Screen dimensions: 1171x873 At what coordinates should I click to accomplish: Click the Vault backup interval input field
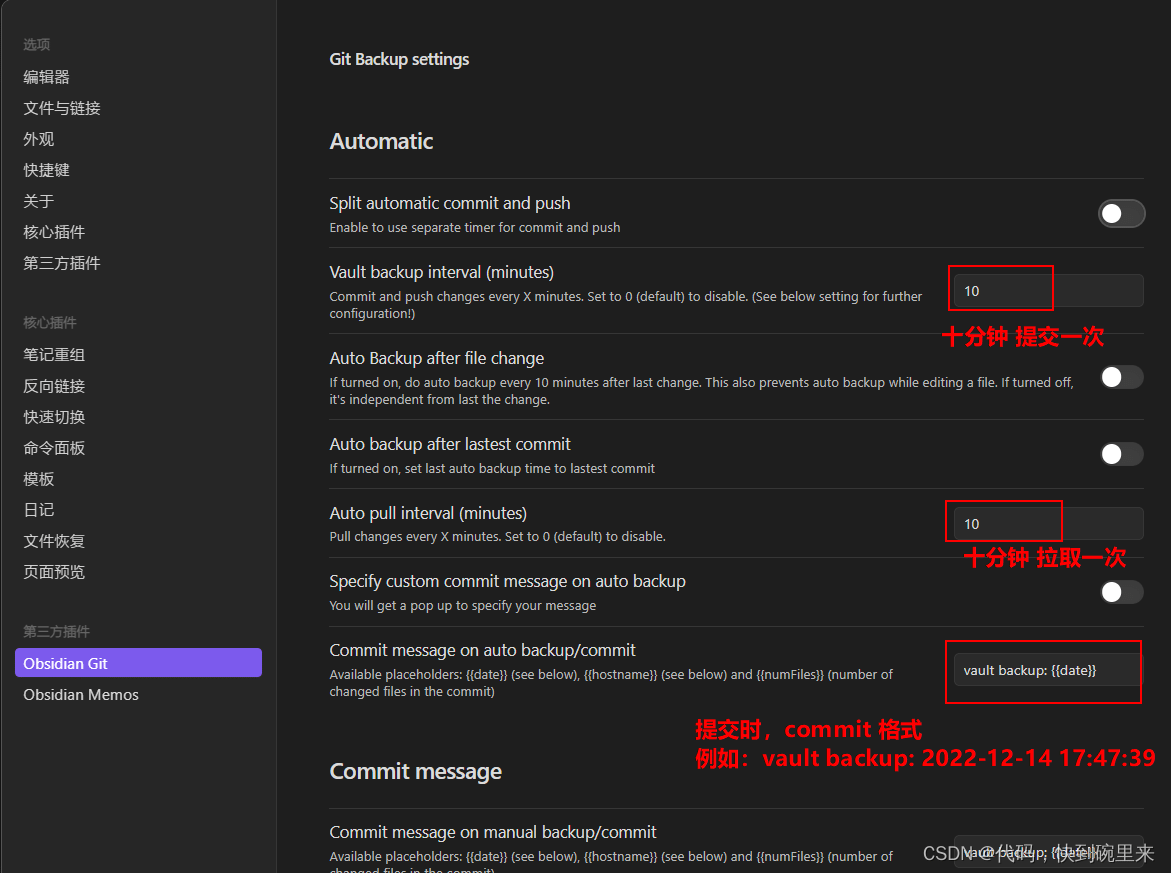(x=1047, y=291)
